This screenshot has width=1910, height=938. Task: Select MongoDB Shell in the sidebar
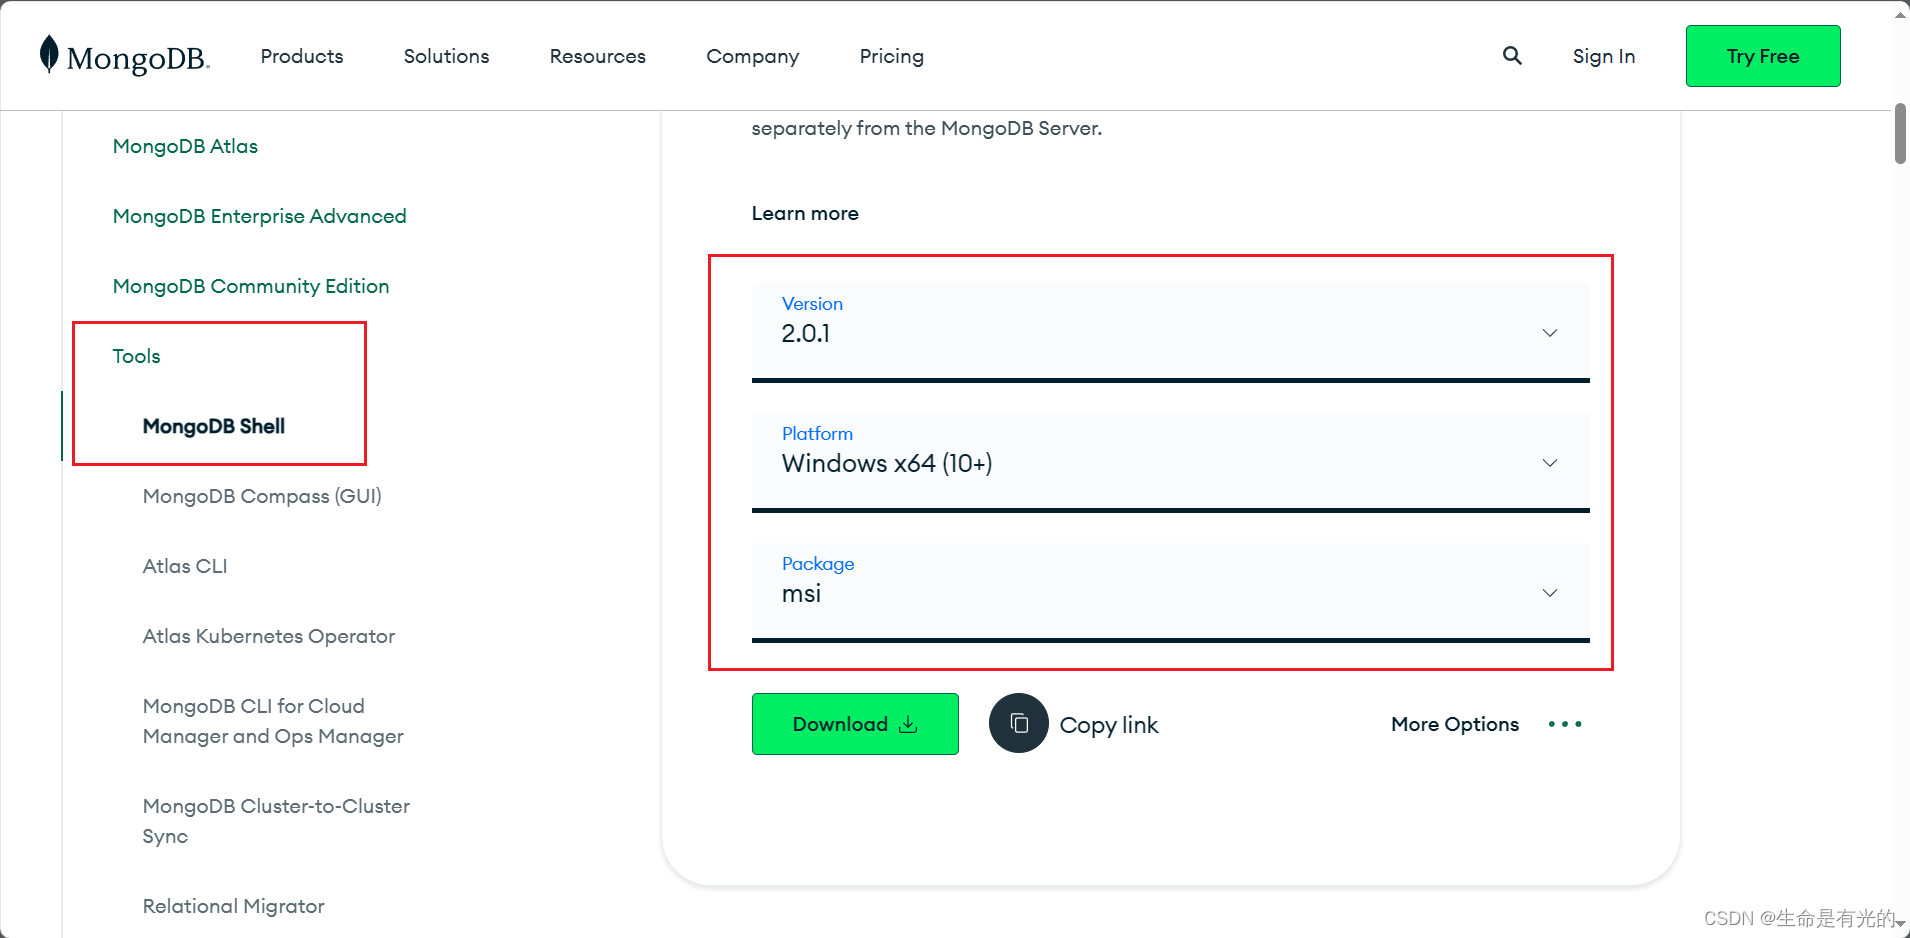214,426
